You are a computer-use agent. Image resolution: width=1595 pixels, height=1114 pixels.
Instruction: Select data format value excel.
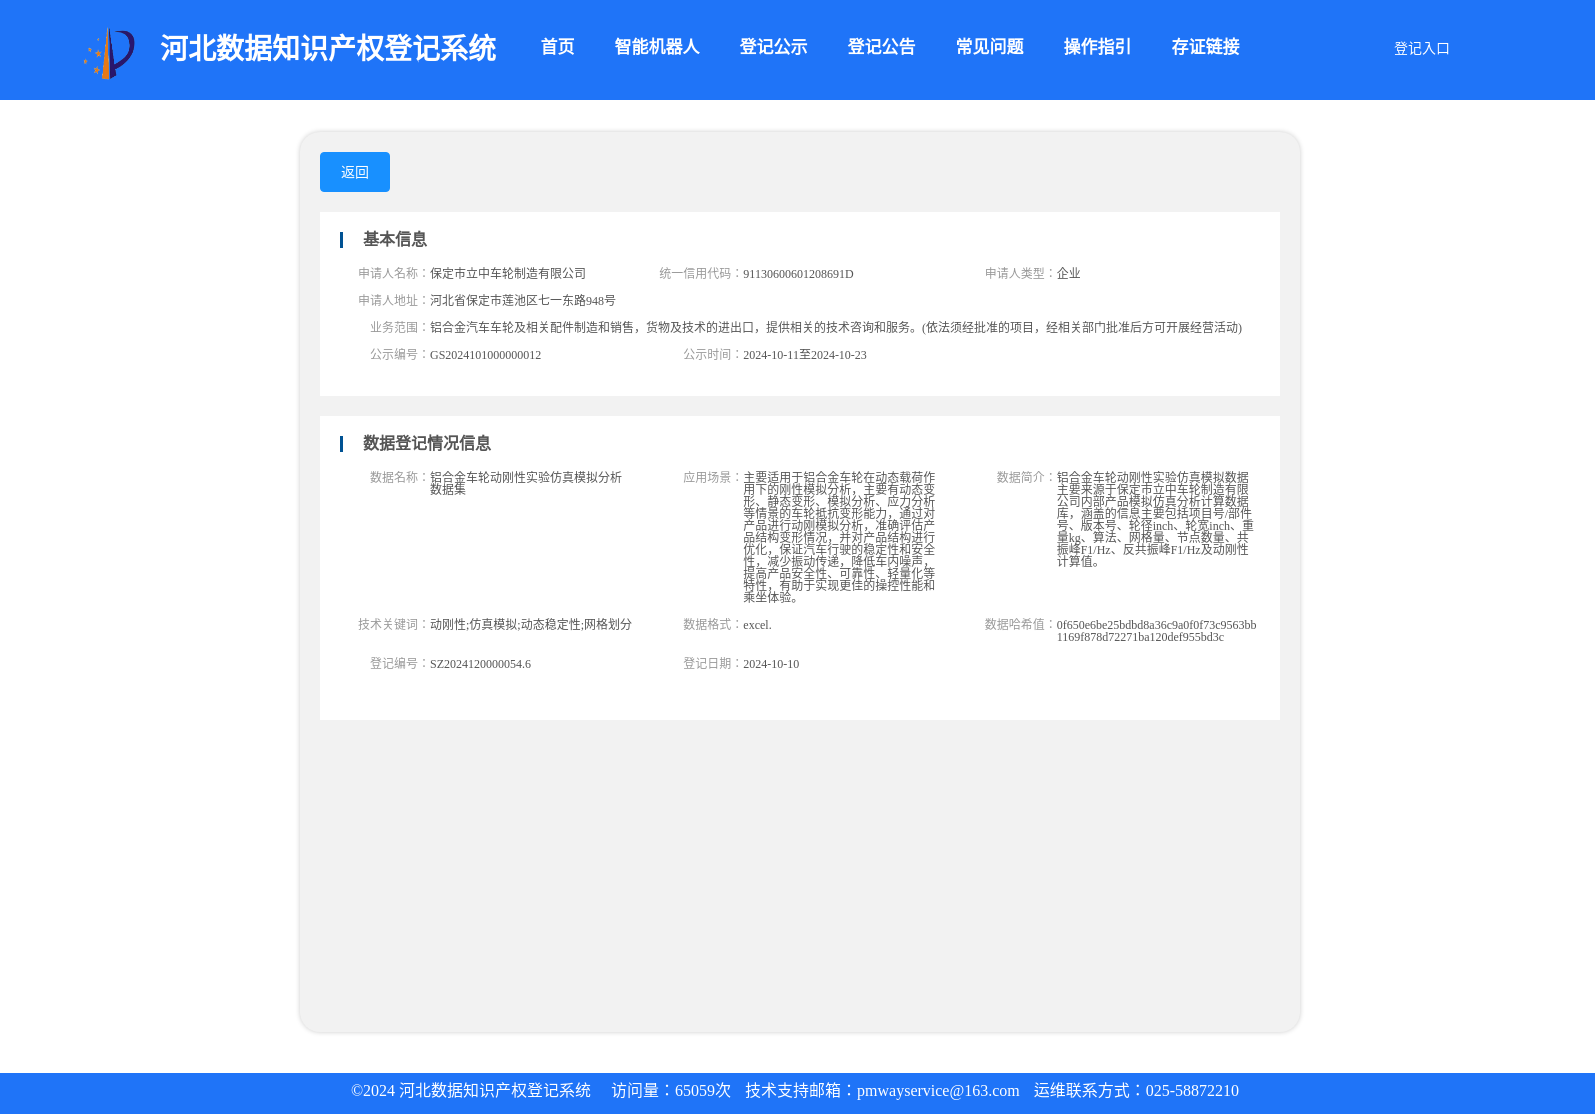pyautogui.click(x=757, y=625)
